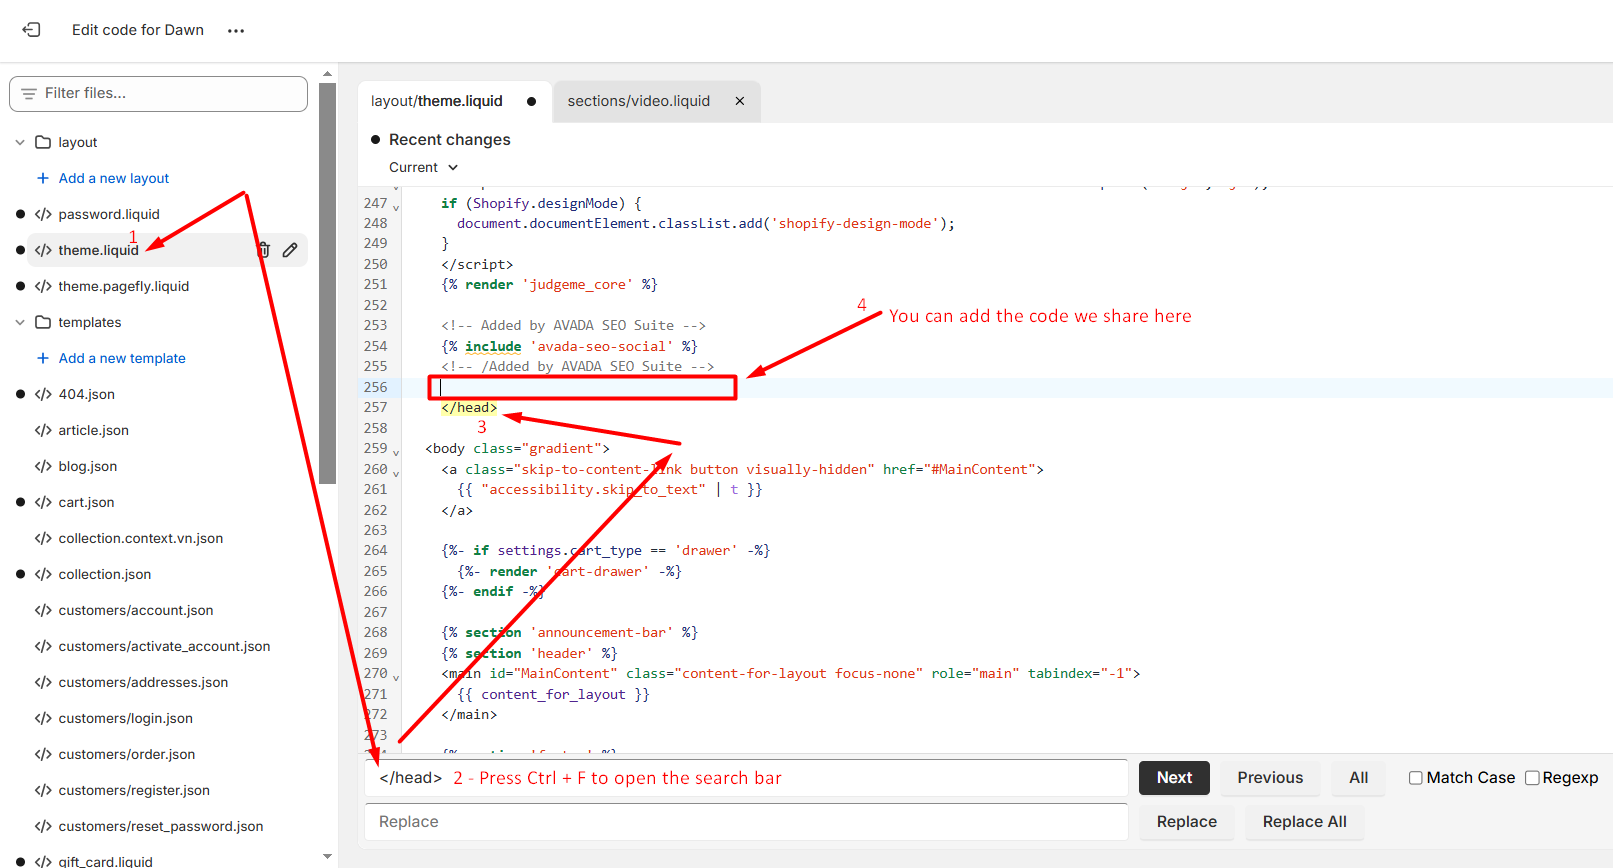Click the highlighted </head> tag on line 257
This screenshot has width=1613, height=868.
469,407
